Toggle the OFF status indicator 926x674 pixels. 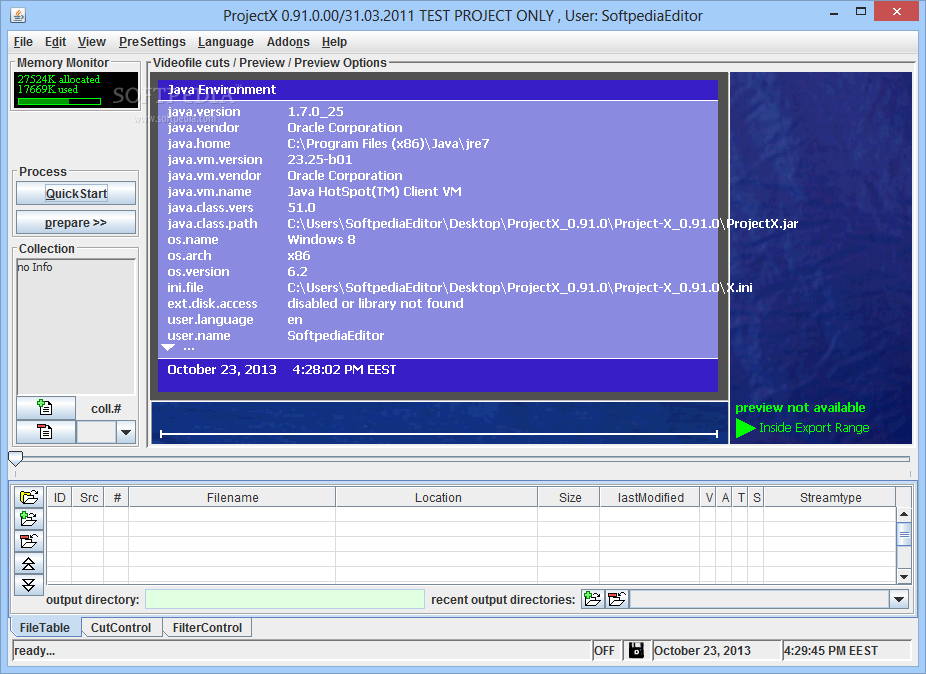click(604, 650)
